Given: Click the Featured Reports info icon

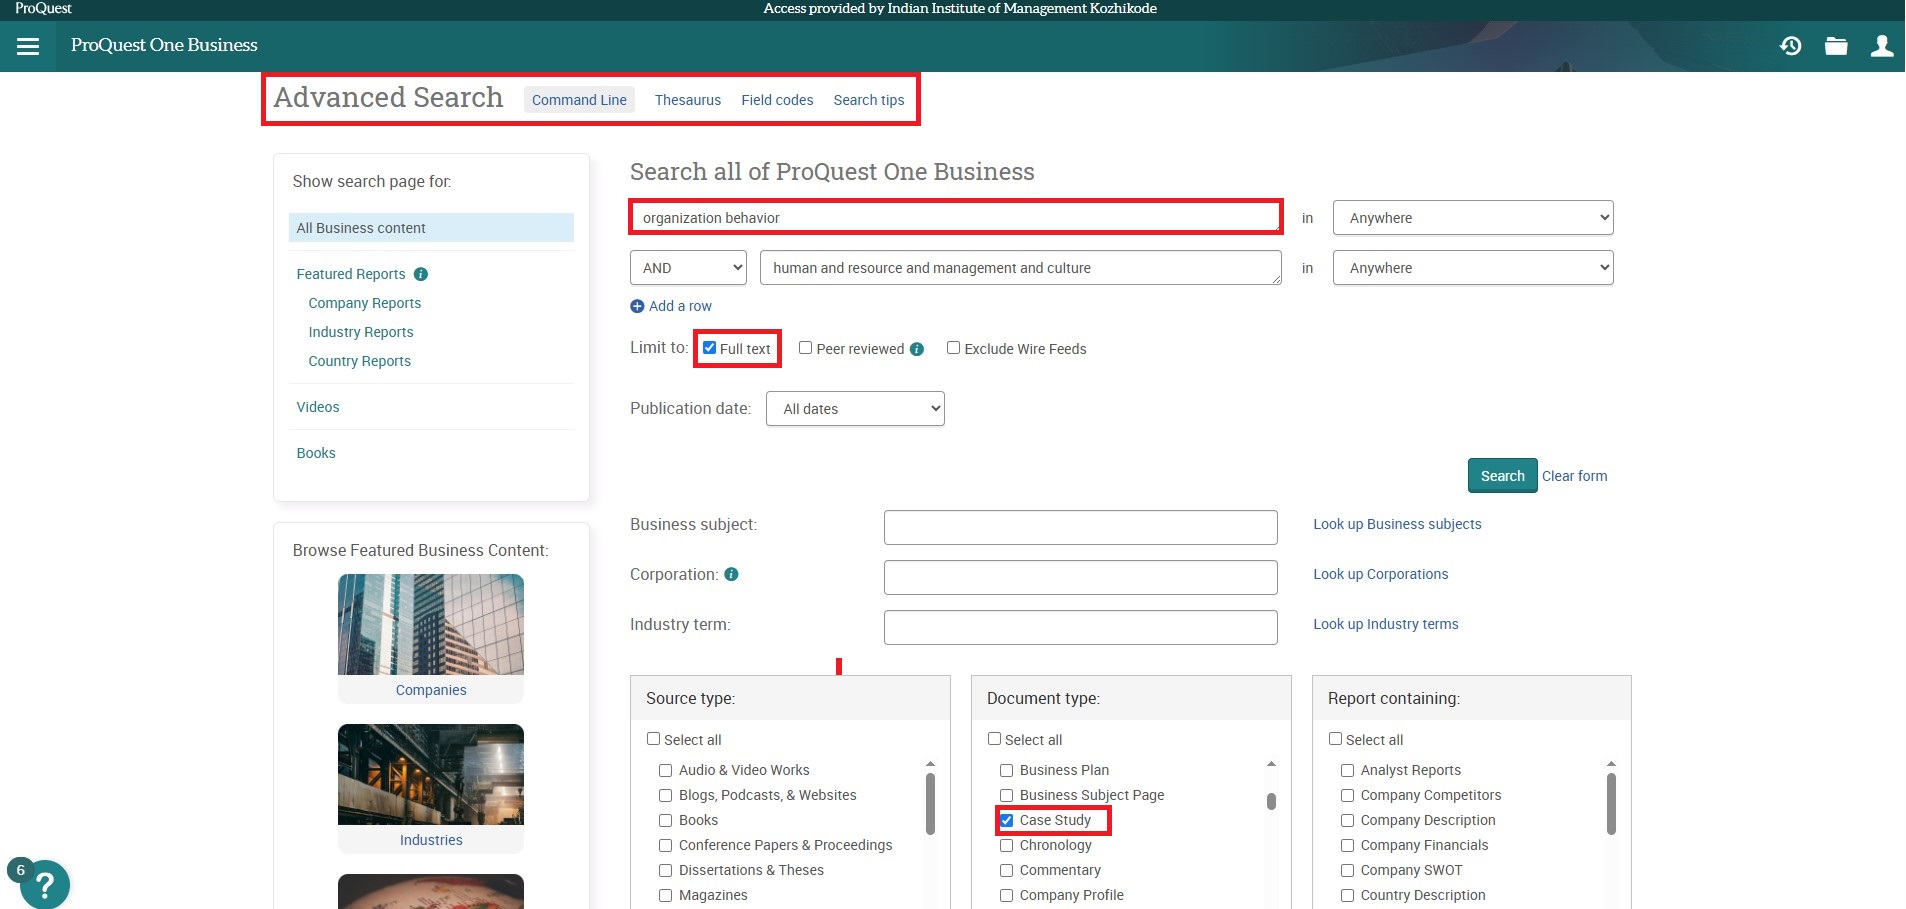Looking at the screenshot, I should (421, 274).
